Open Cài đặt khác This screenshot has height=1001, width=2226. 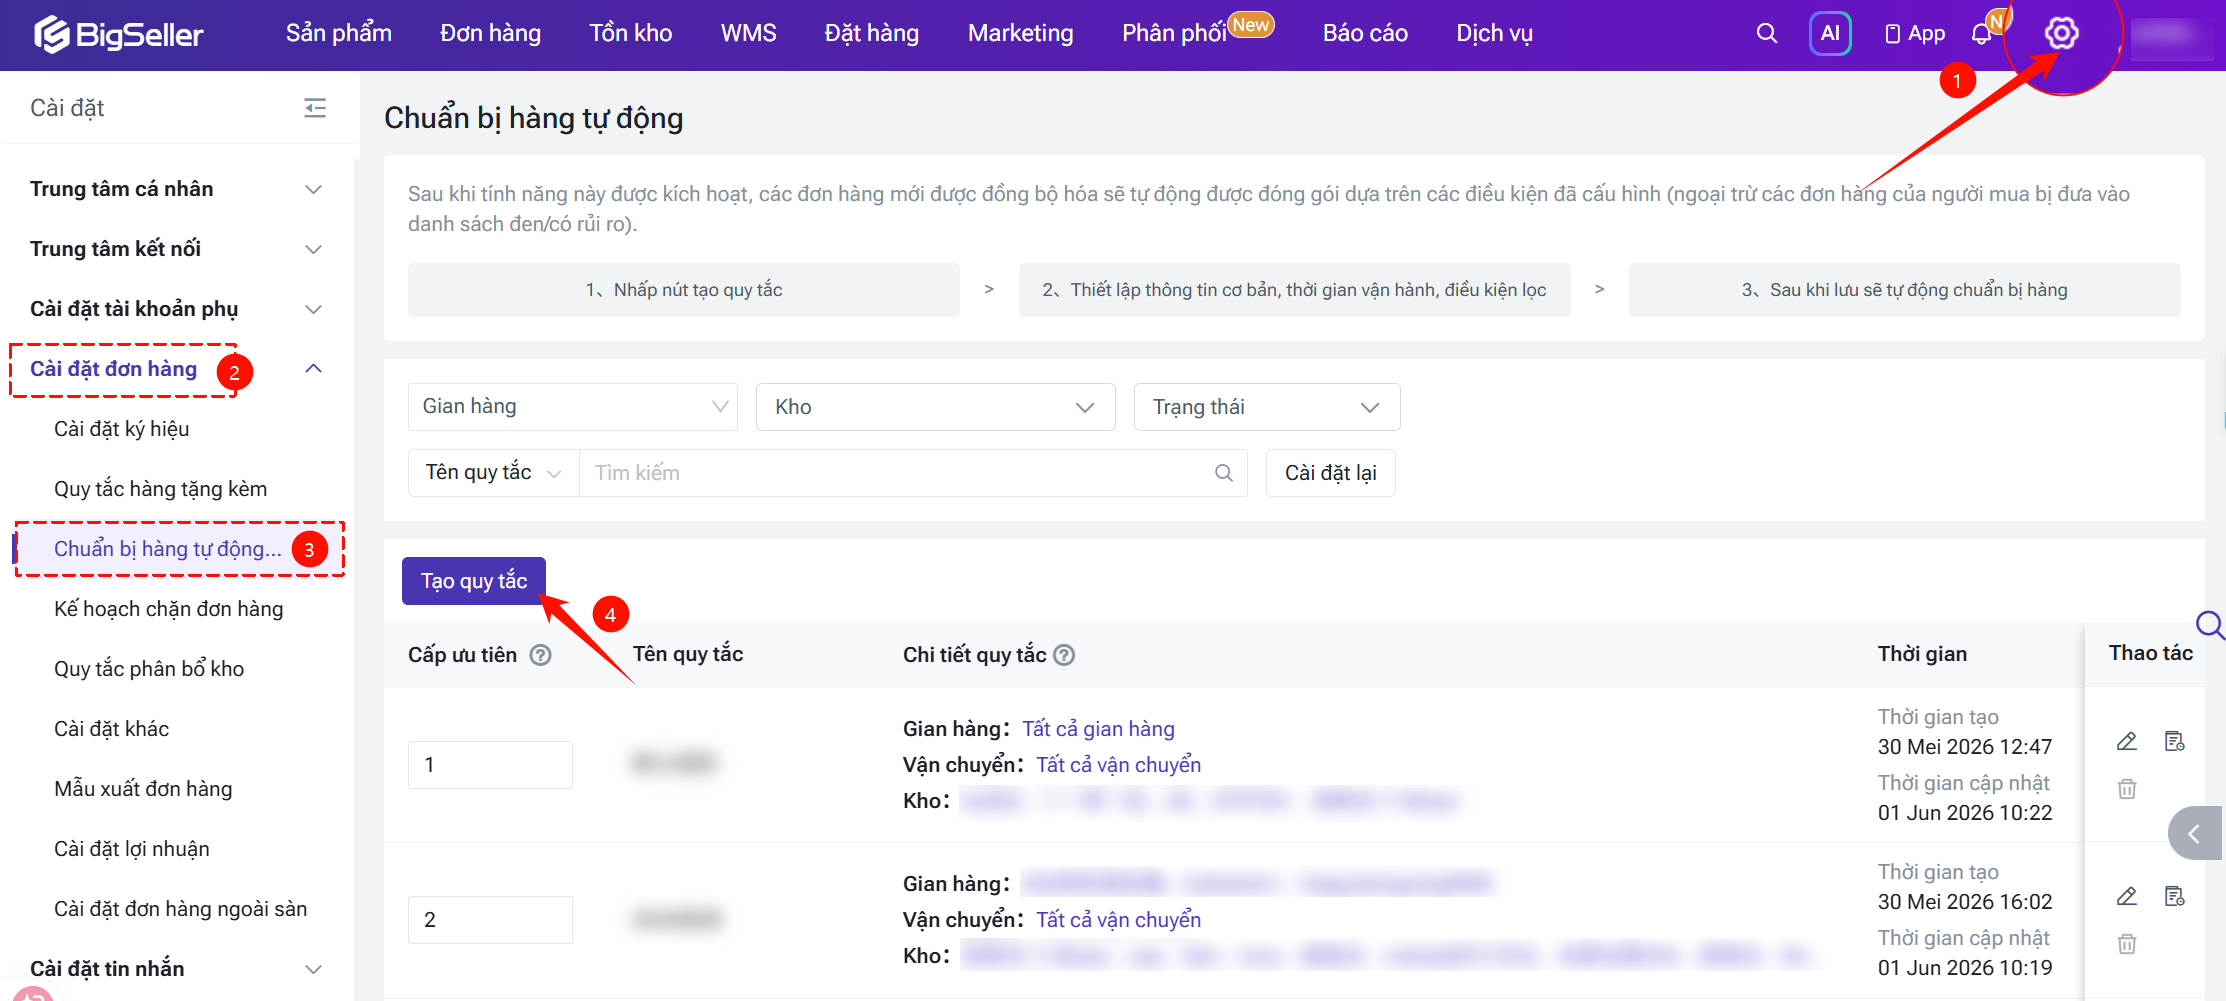coord(112,729)
